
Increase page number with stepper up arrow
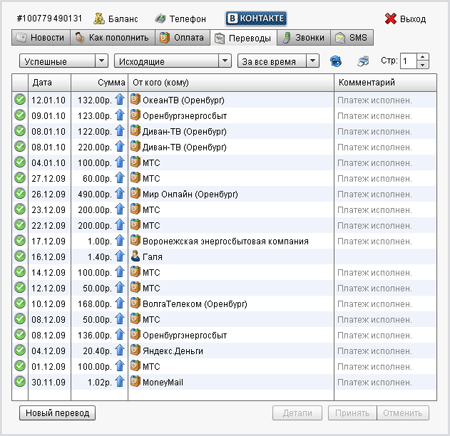coord(423,57)
